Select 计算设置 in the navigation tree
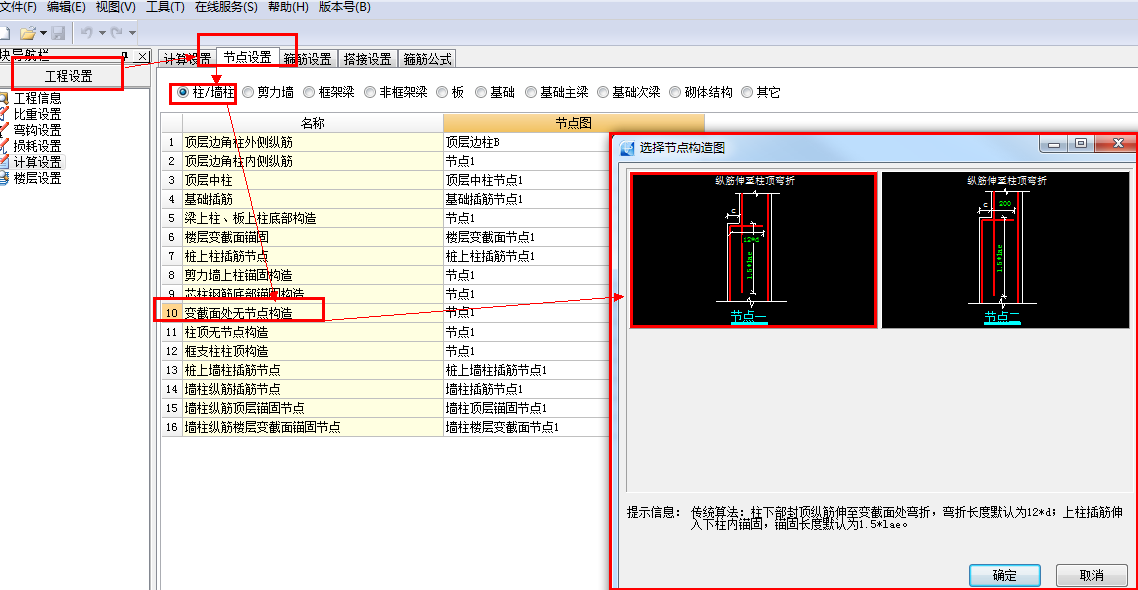Image resolution: width=1138 pixels, height=590 pixels. (x=38, y=162)
